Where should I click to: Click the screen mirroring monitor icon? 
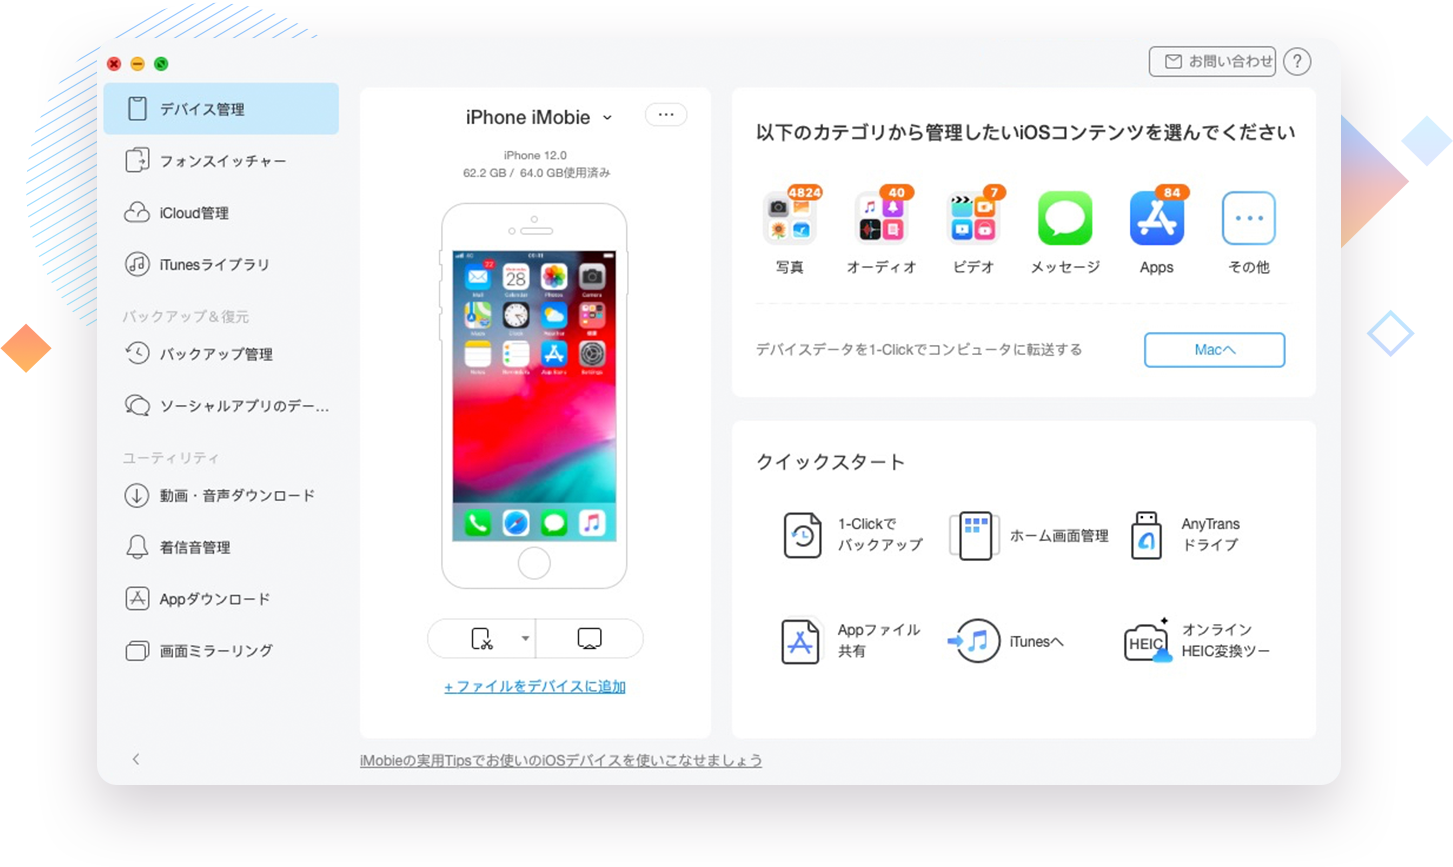pos(589,638)
